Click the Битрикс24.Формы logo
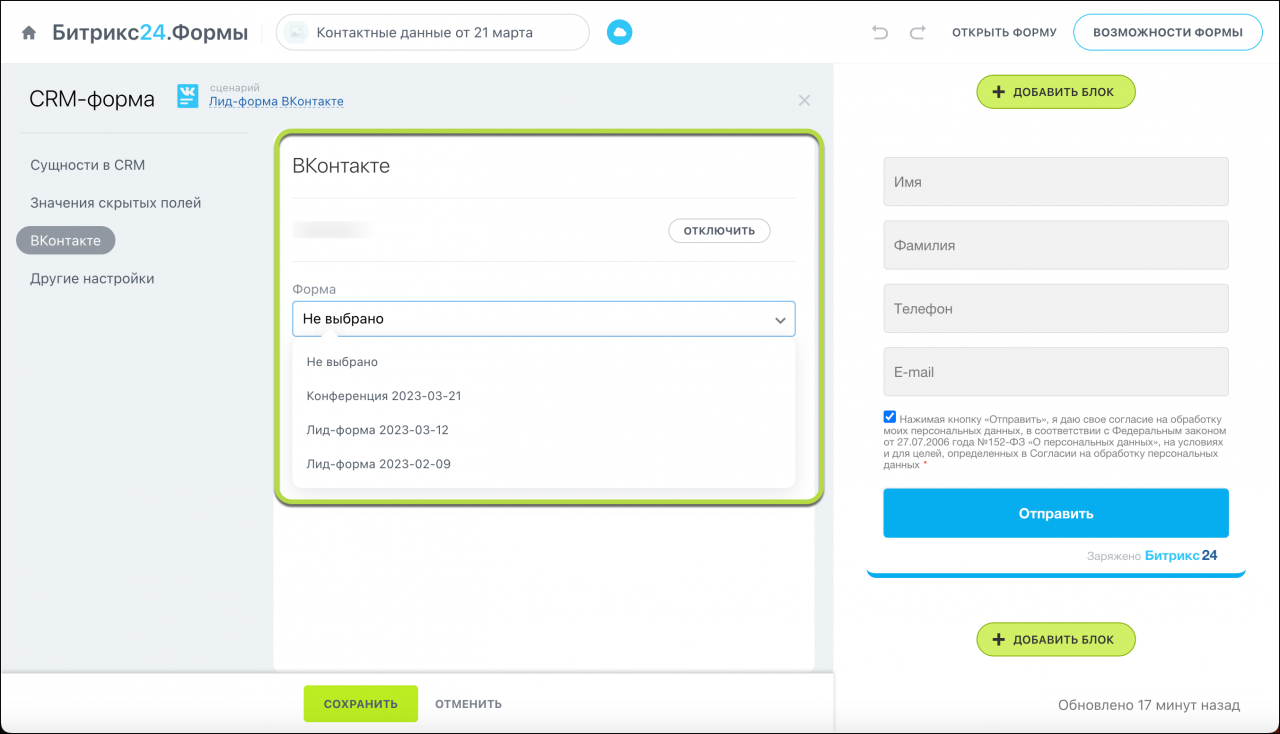The width and height of the screenshot is (1280, 734). [x=152, y=33]
